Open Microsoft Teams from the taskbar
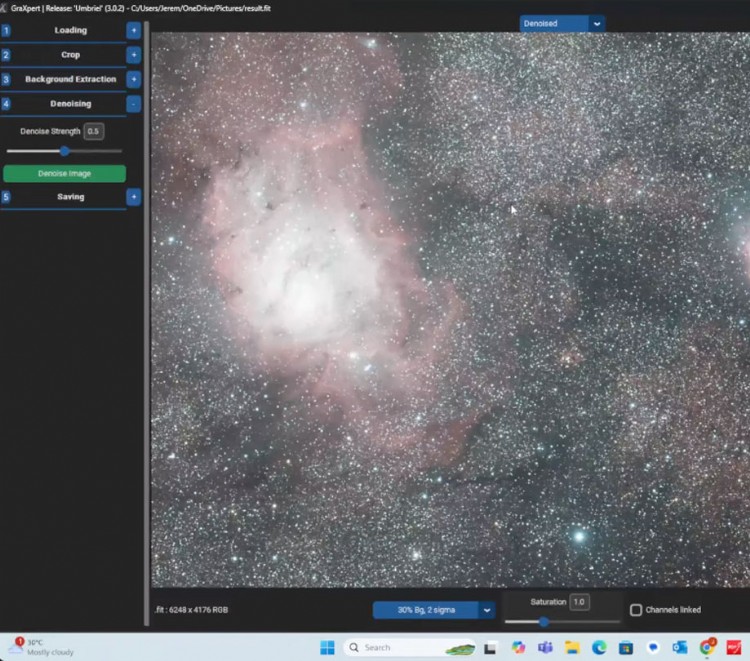Image resolution: width=750 pixels, height=661 pixels. coord(545,647)
